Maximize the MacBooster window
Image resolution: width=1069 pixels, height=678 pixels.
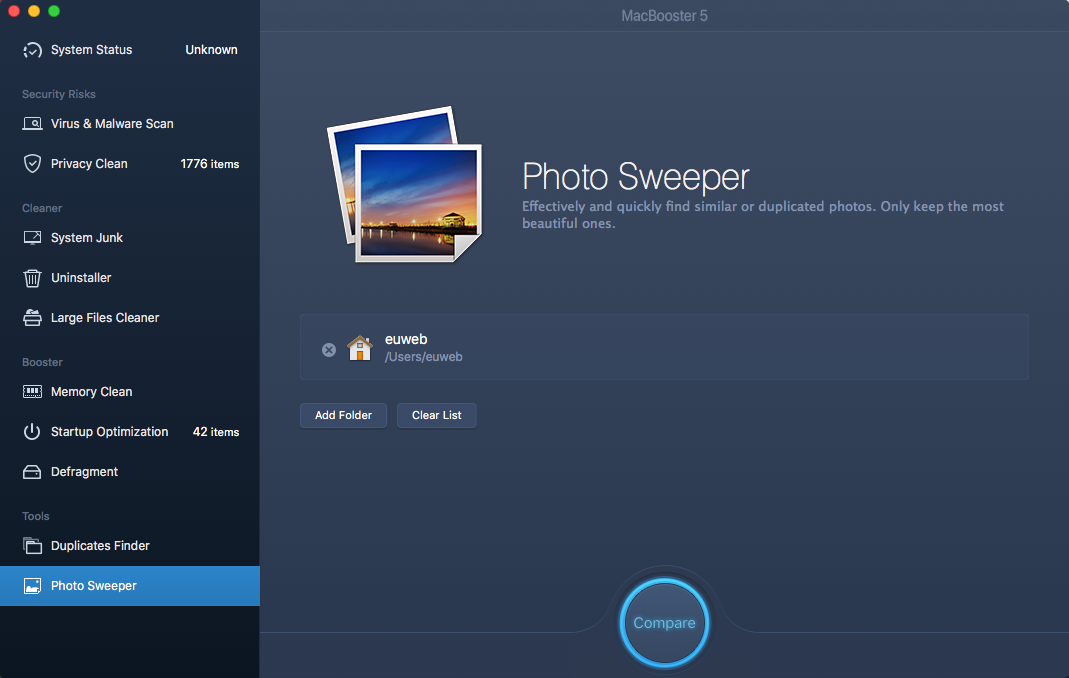coord(55,11)
